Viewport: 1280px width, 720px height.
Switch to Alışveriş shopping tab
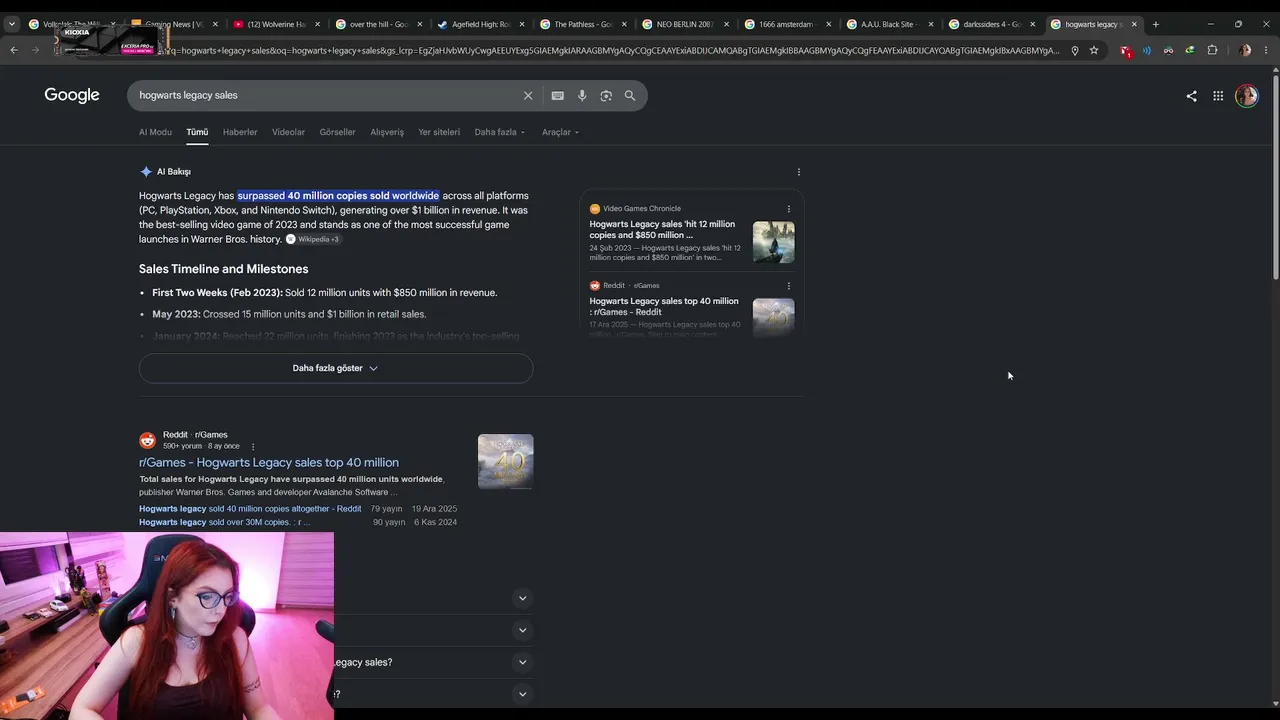387,132
